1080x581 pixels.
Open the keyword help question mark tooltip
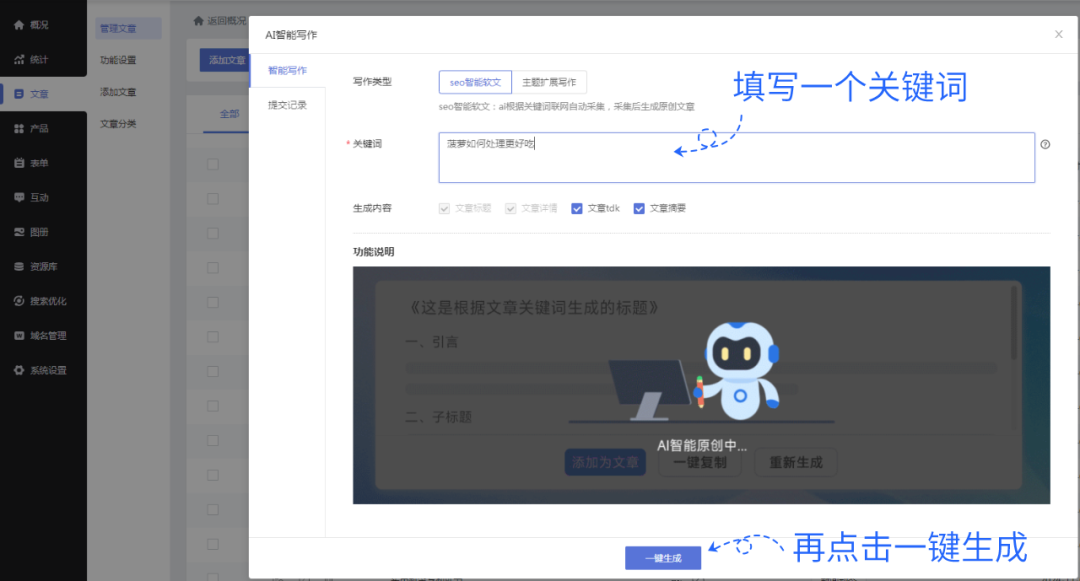tap(1045, 144)
